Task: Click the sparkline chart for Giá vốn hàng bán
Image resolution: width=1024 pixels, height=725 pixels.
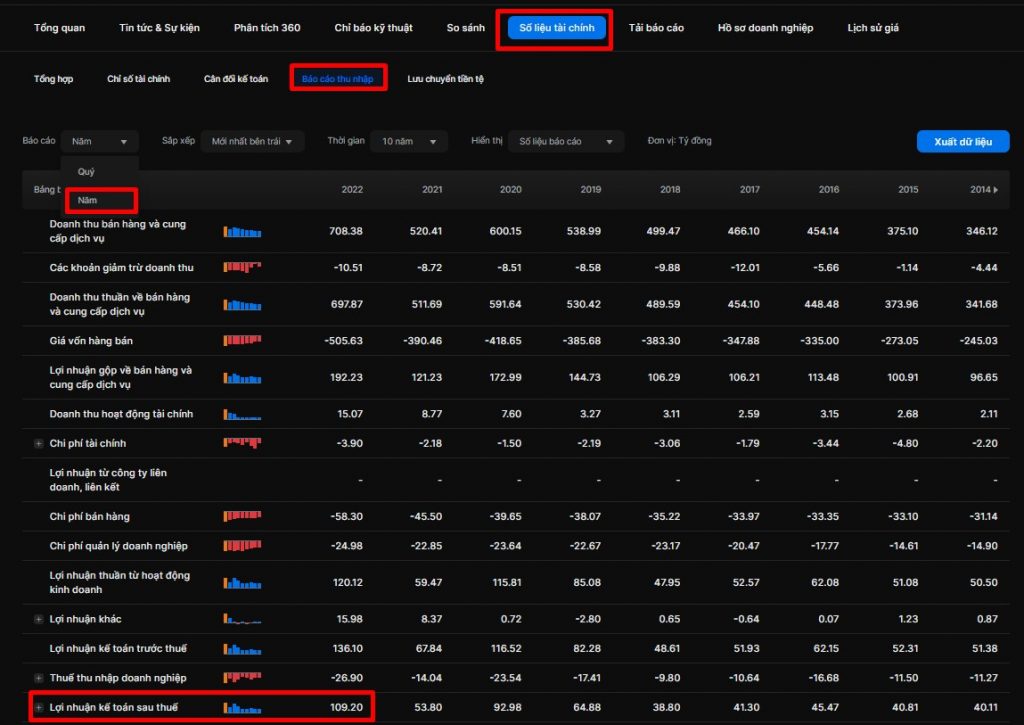Action: [242, 341]
